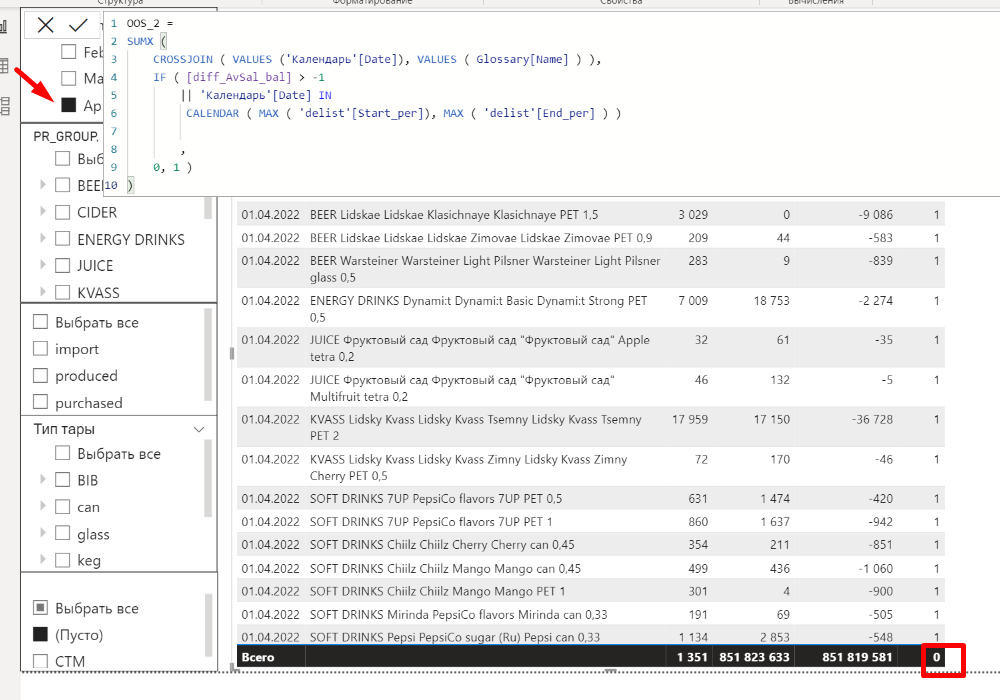
Task: Expand the BEER tree node
Action: [43, 185]
